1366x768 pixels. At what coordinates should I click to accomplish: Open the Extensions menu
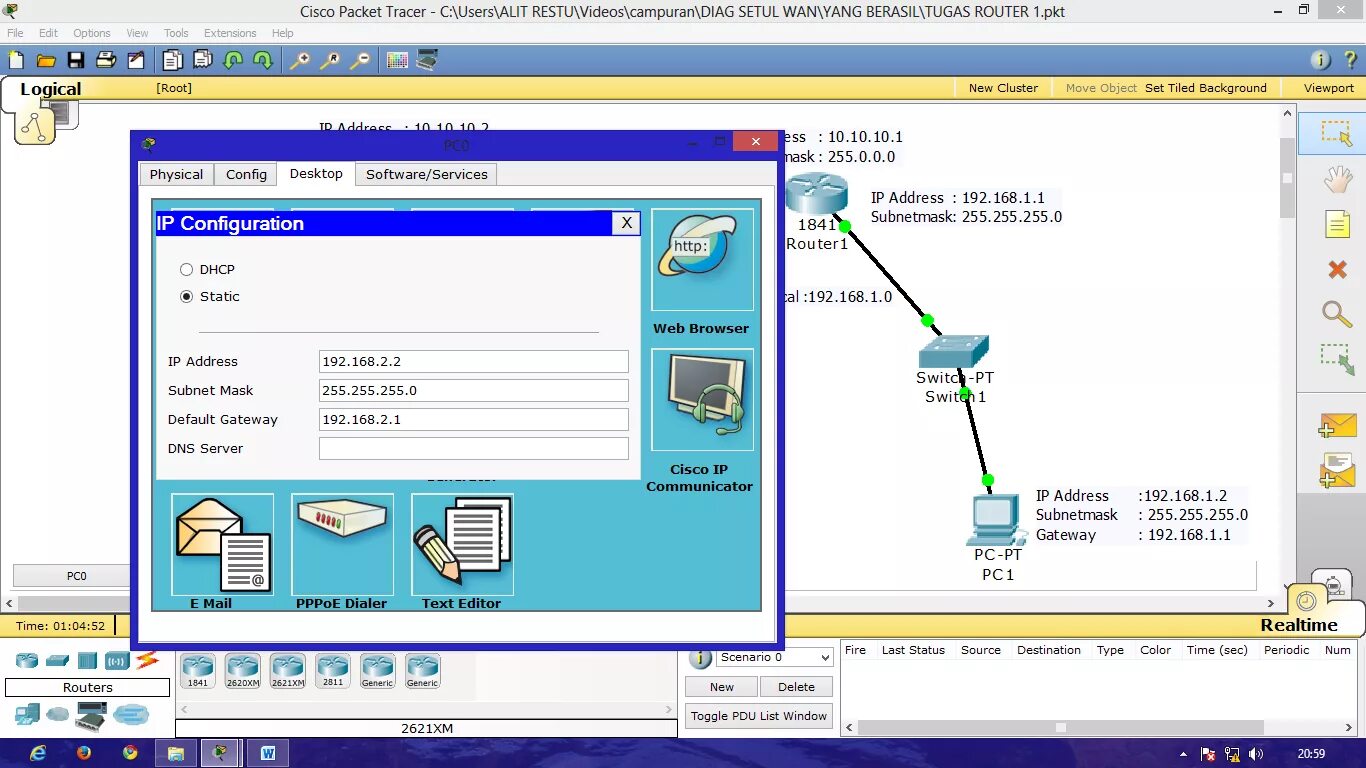tap(230, 33)
